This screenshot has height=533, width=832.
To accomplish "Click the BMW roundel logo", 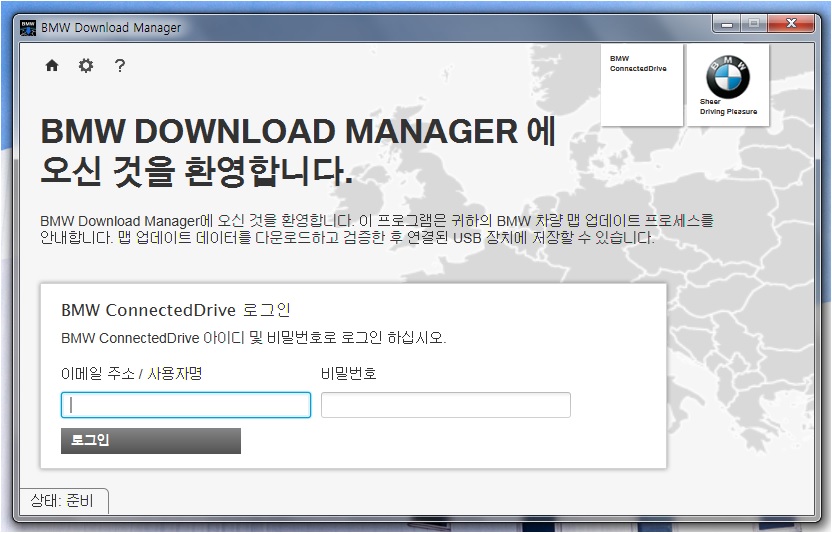I will 727,76.
